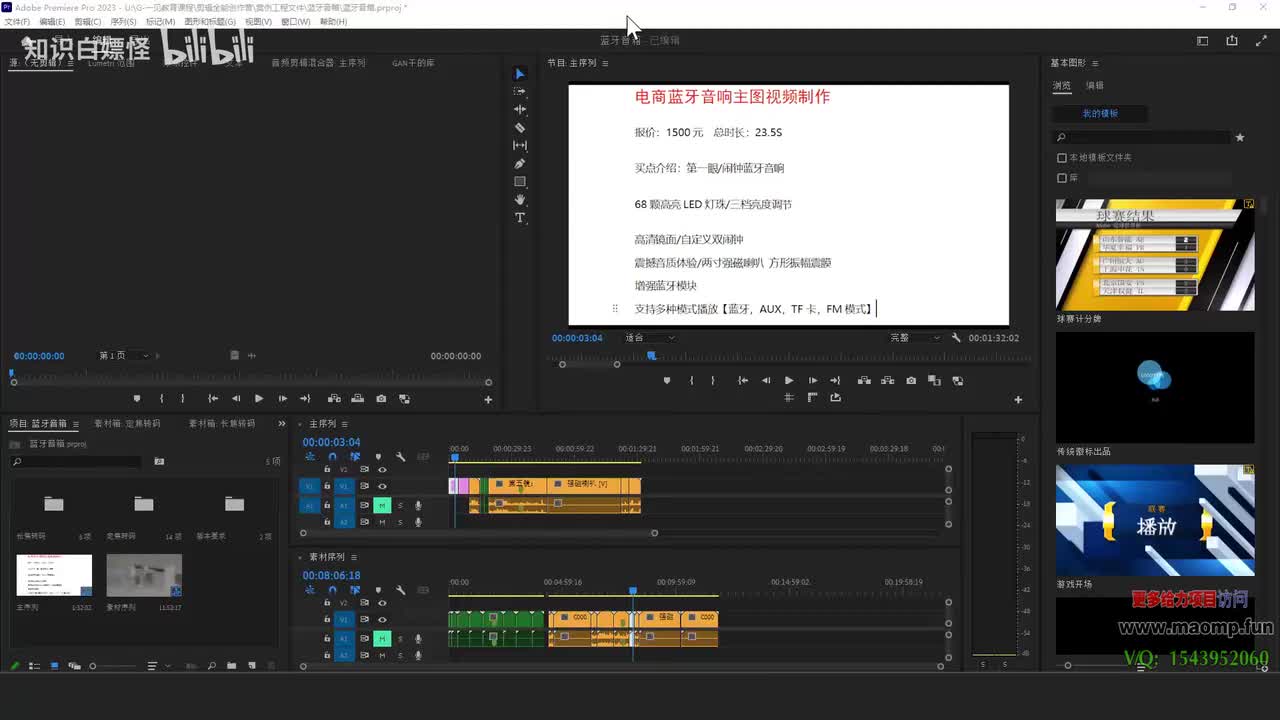This screenshot has width=1280, height=720.
Task: Click Essential Graphics search field
Action: 1142,137
